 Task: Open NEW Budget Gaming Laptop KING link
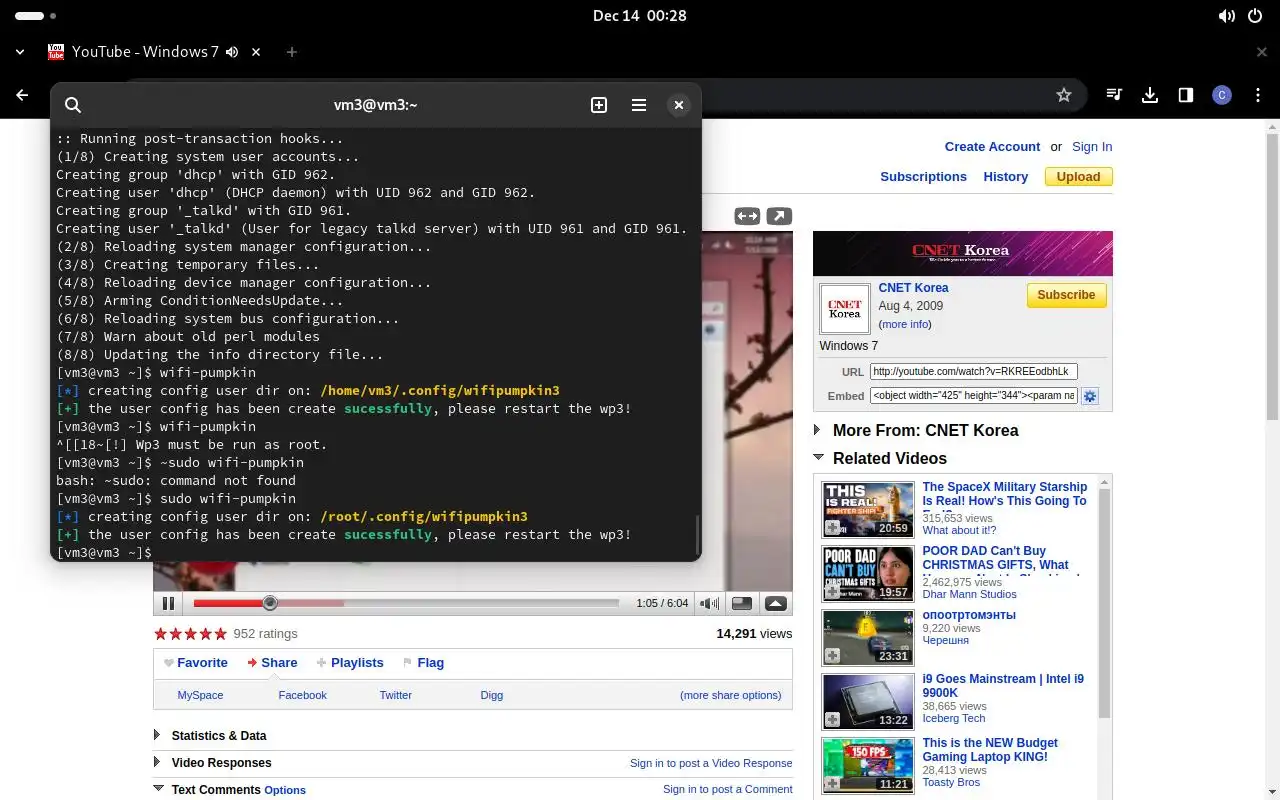coord(990,750)
